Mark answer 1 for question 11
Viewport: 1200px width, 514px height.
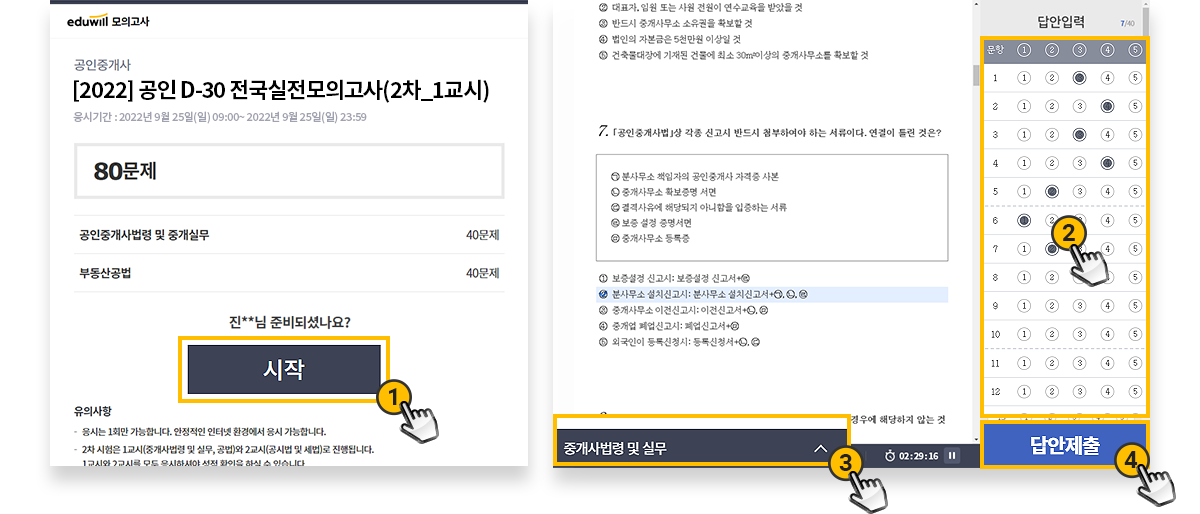[1024, 363]
